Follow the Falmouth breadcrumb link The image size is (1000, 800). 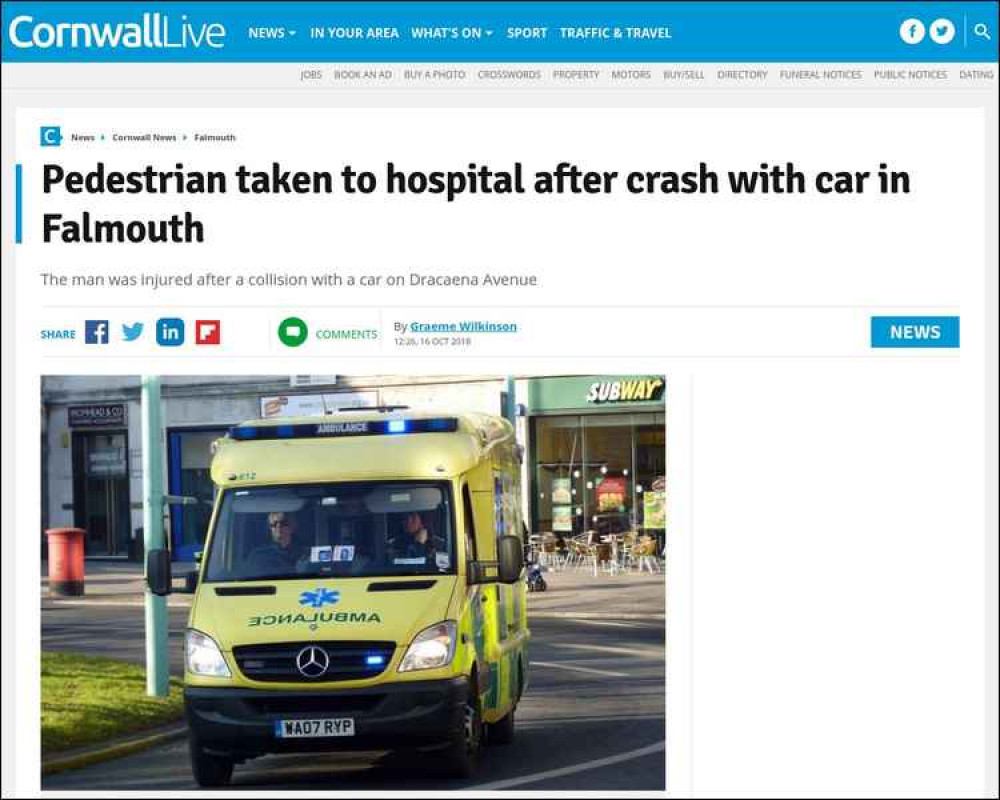(215, 137)
